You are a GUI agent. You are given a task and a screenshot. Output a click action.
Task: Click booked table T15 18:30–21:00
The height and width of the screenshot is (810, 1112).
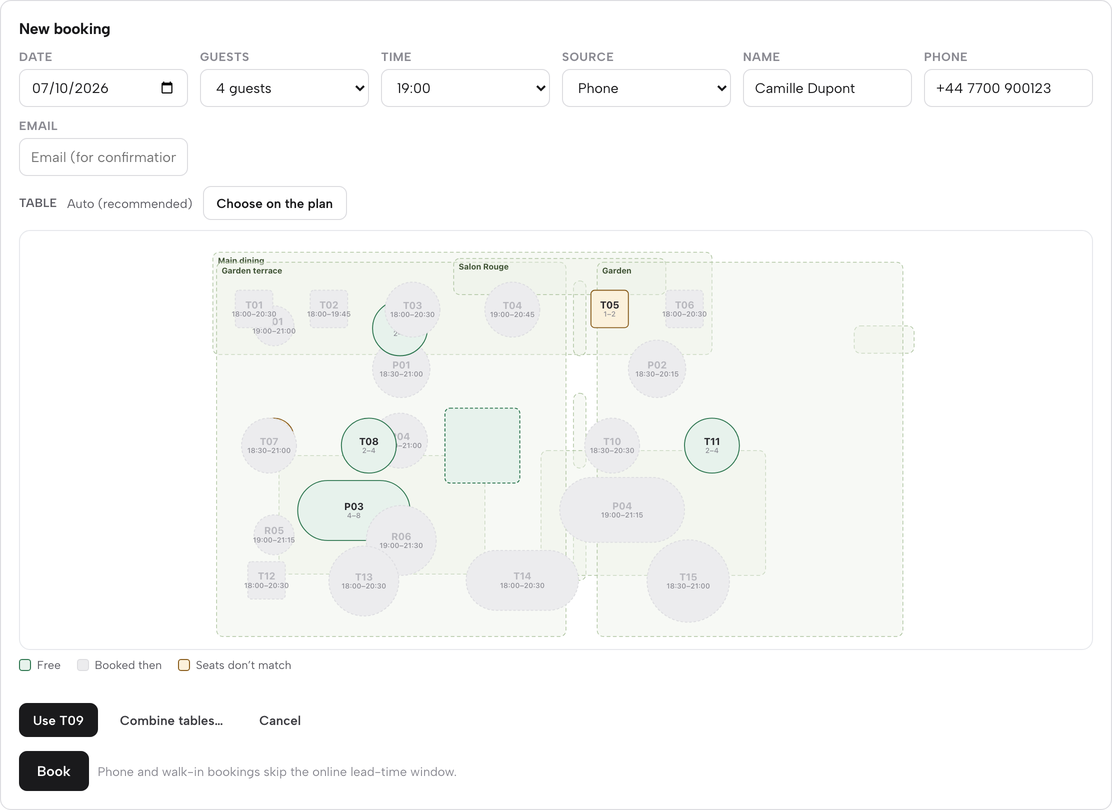tap(688, 581)
